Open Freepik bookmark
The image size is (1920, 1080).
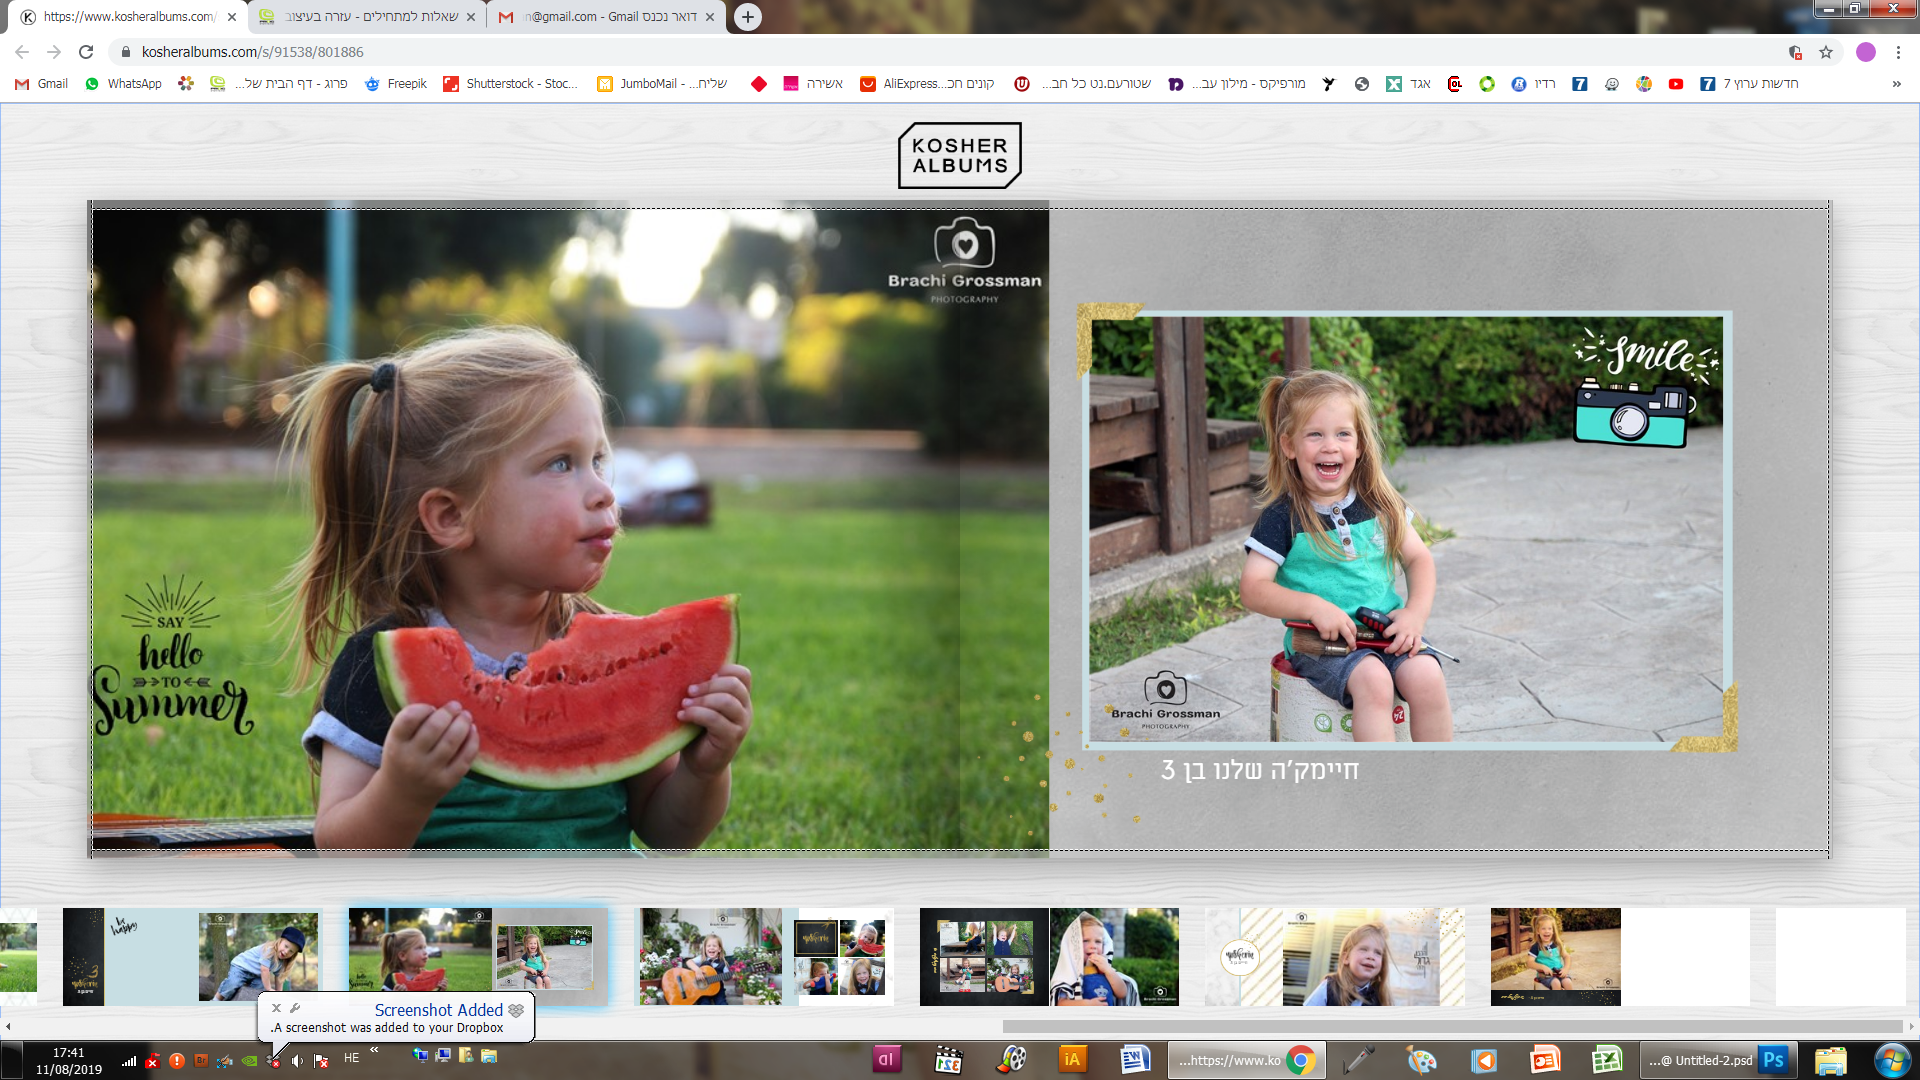396,84
